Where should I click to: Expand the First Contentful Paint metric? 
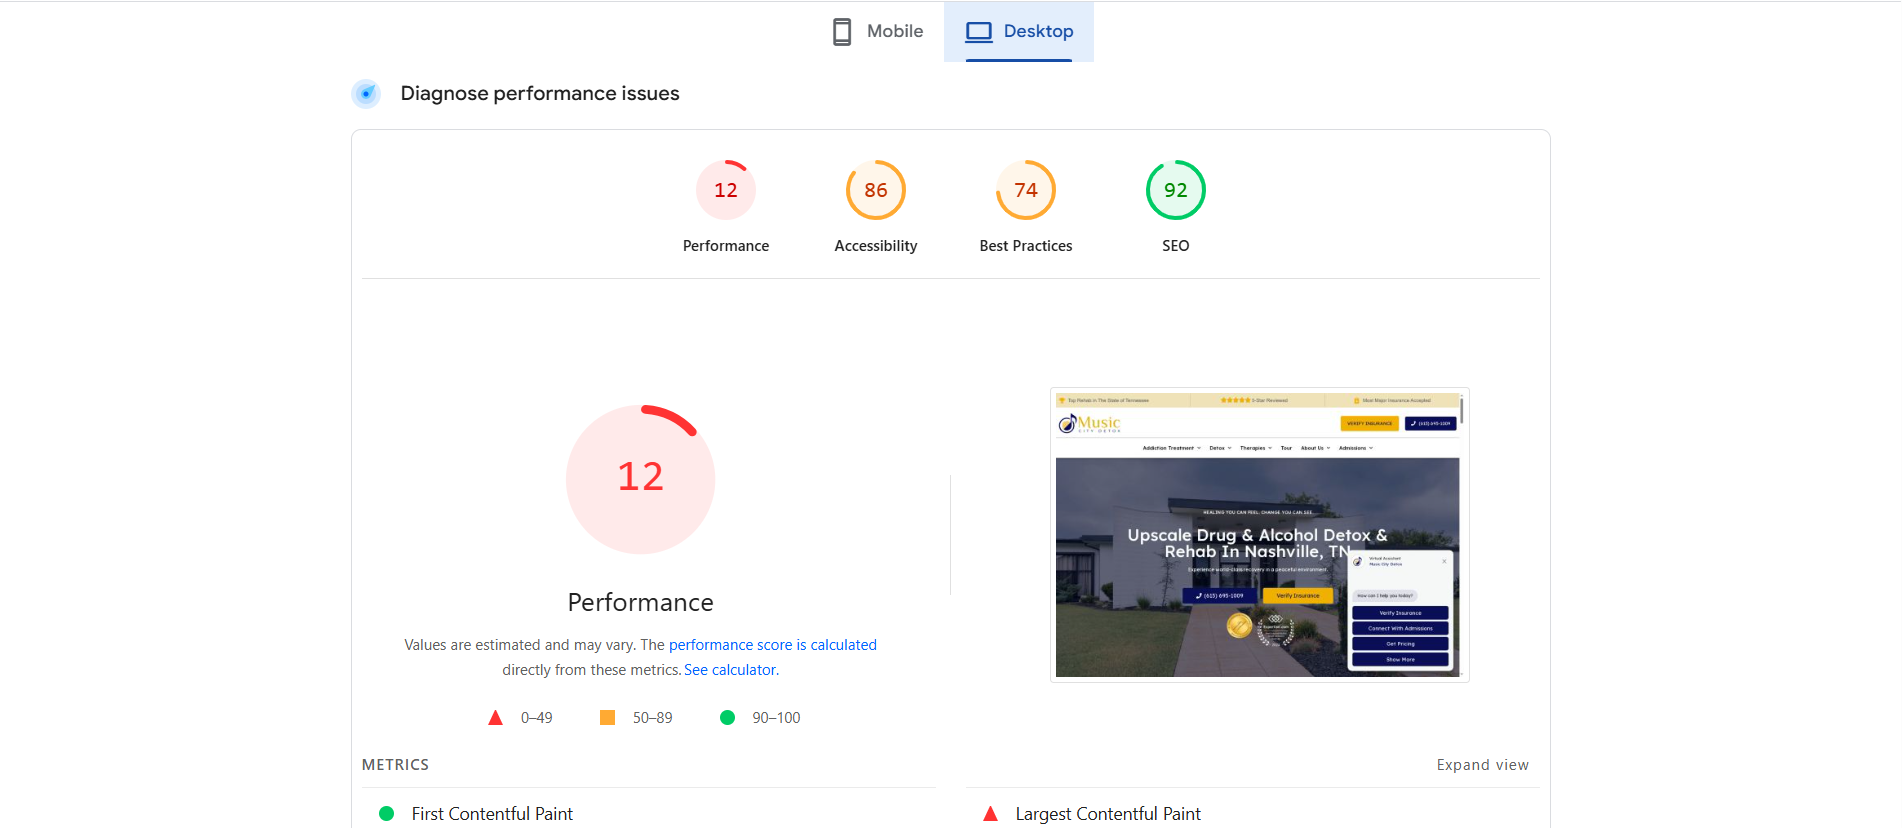pyautogui.click(x=492, y=814)
